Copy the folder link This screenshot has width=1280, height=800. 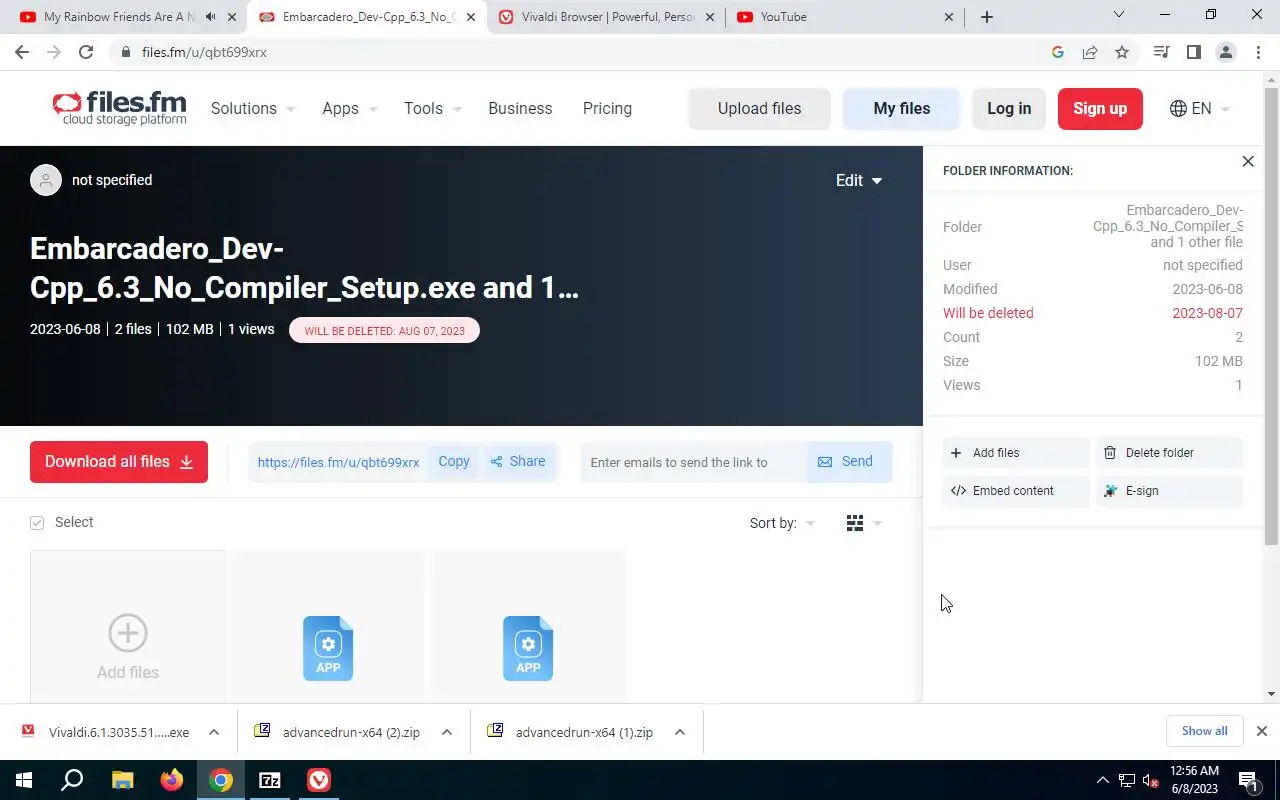tap(454, 462)
